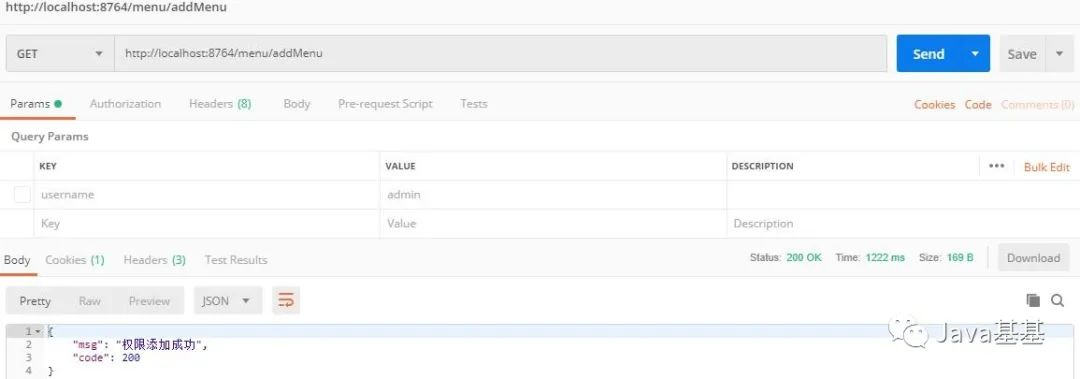Click the Download response button

click(1033, 258)
